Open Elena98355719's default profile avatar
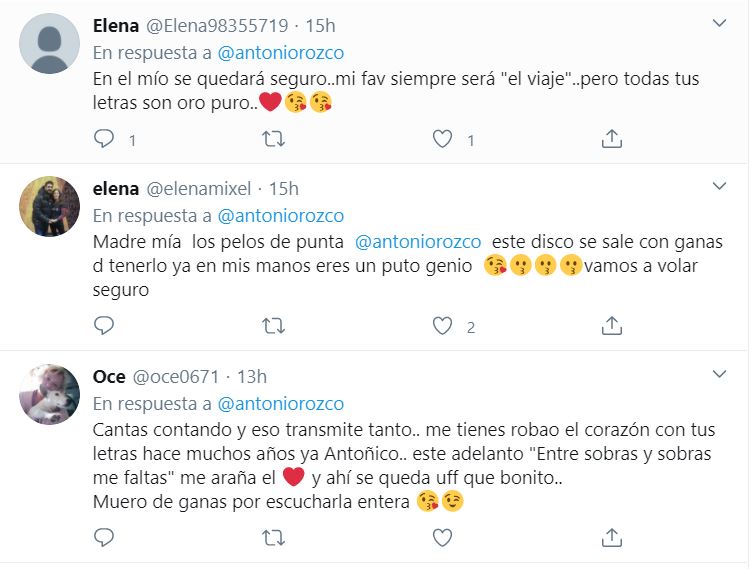This screenshot has width=754, height=569. click(x=50, y=44)
